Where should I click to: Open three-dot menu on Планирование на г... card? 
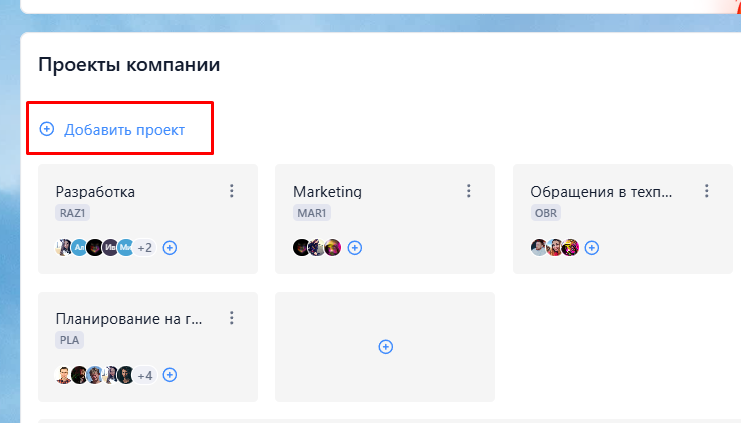click(232, 318)
